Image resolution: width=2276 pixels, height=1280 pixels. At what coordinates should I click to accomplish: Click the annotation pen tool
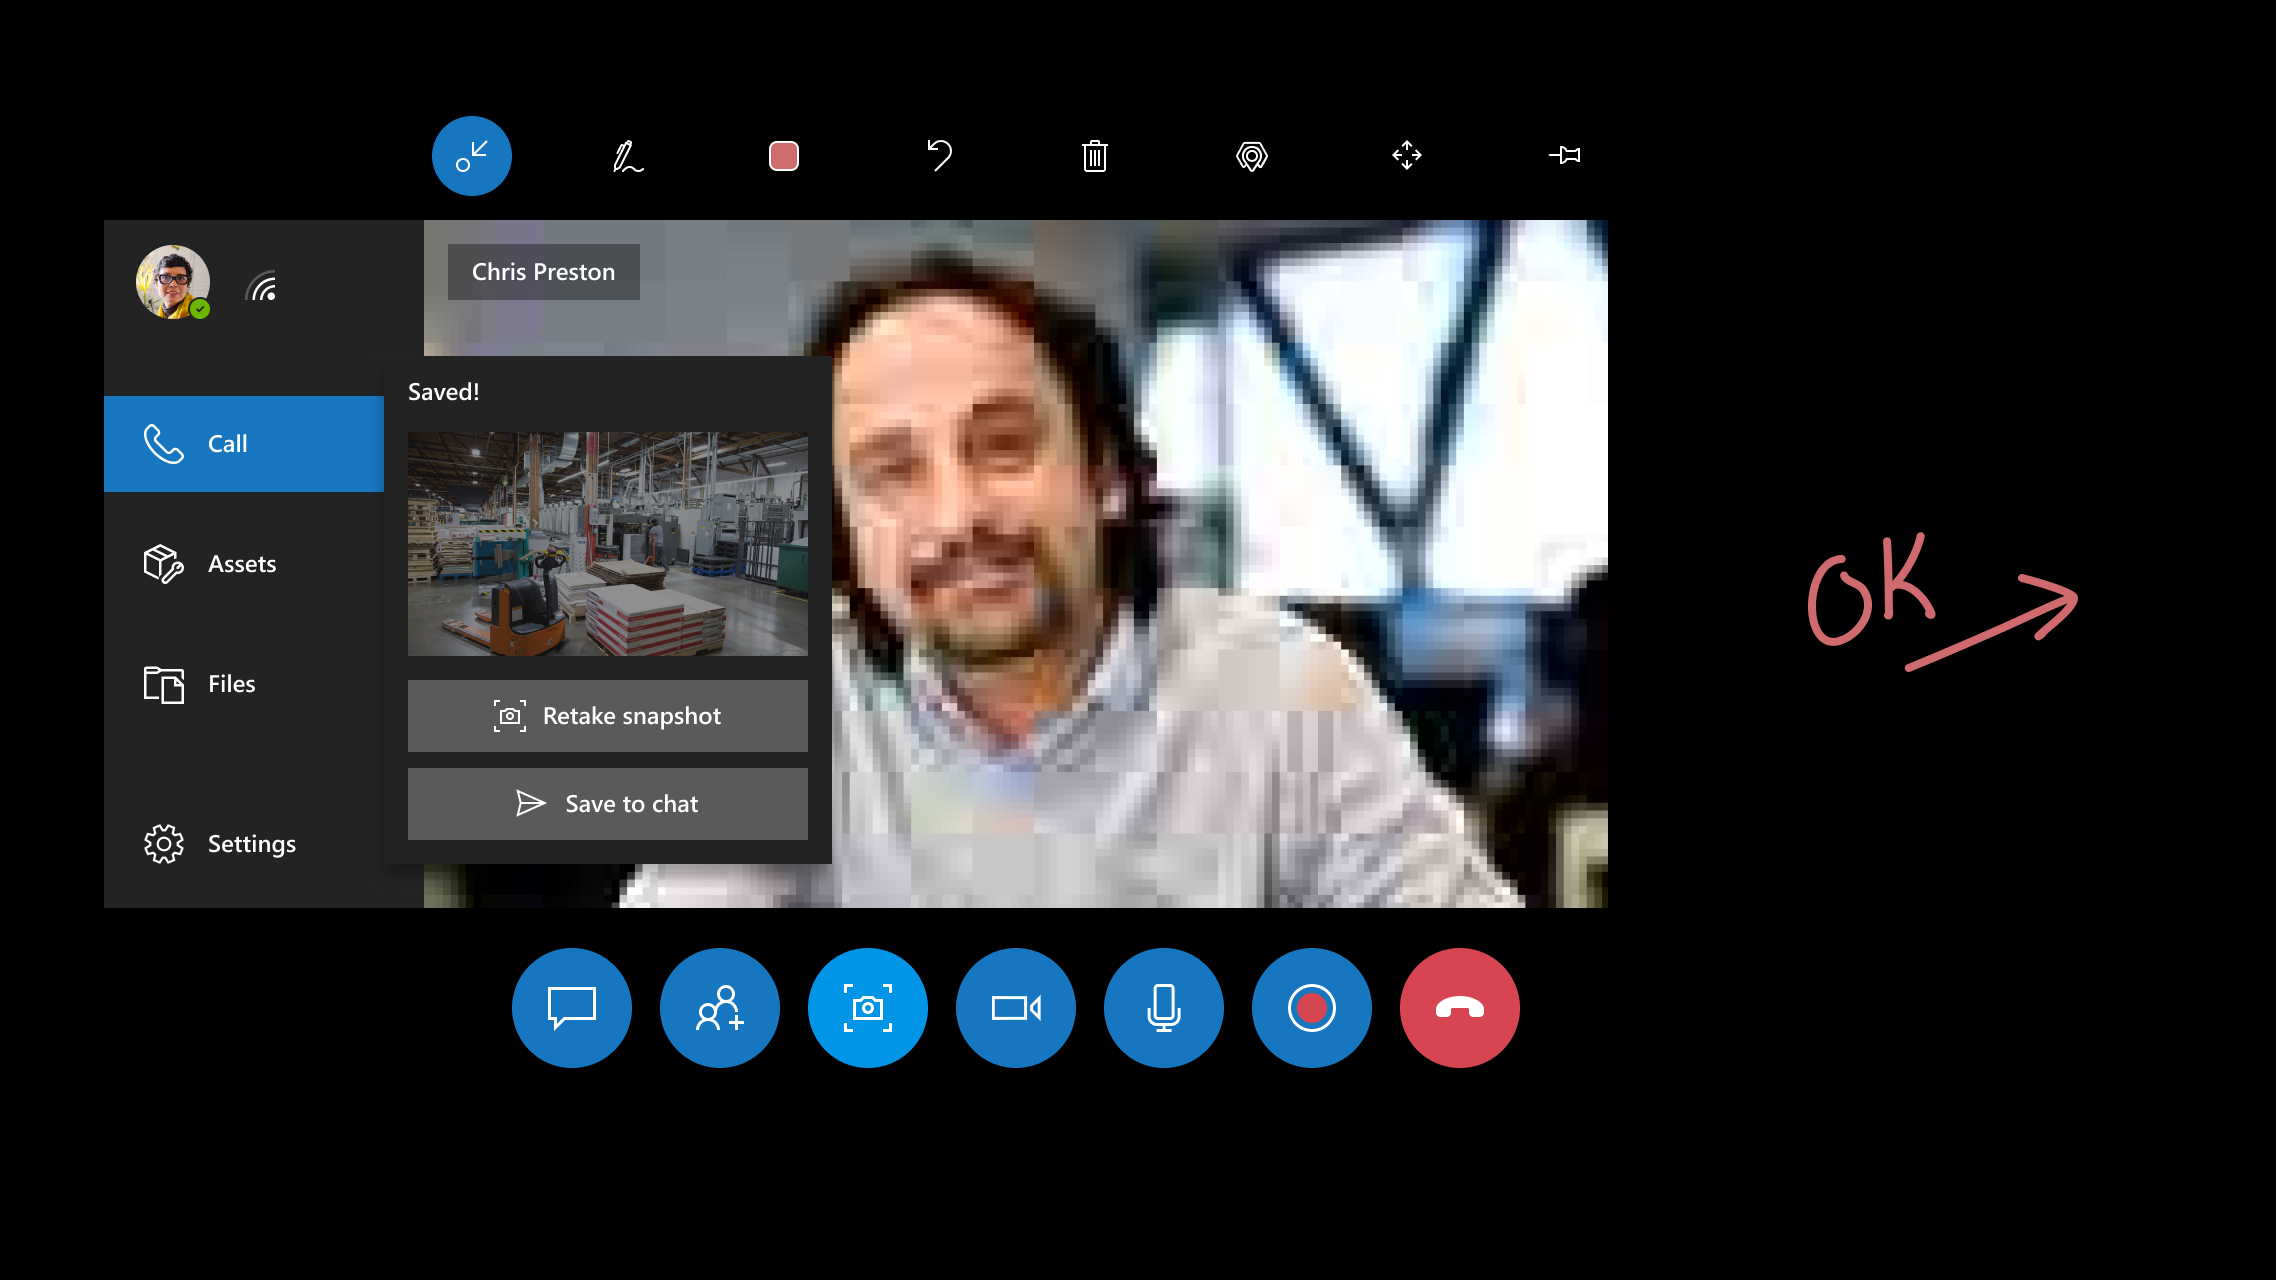627,155
